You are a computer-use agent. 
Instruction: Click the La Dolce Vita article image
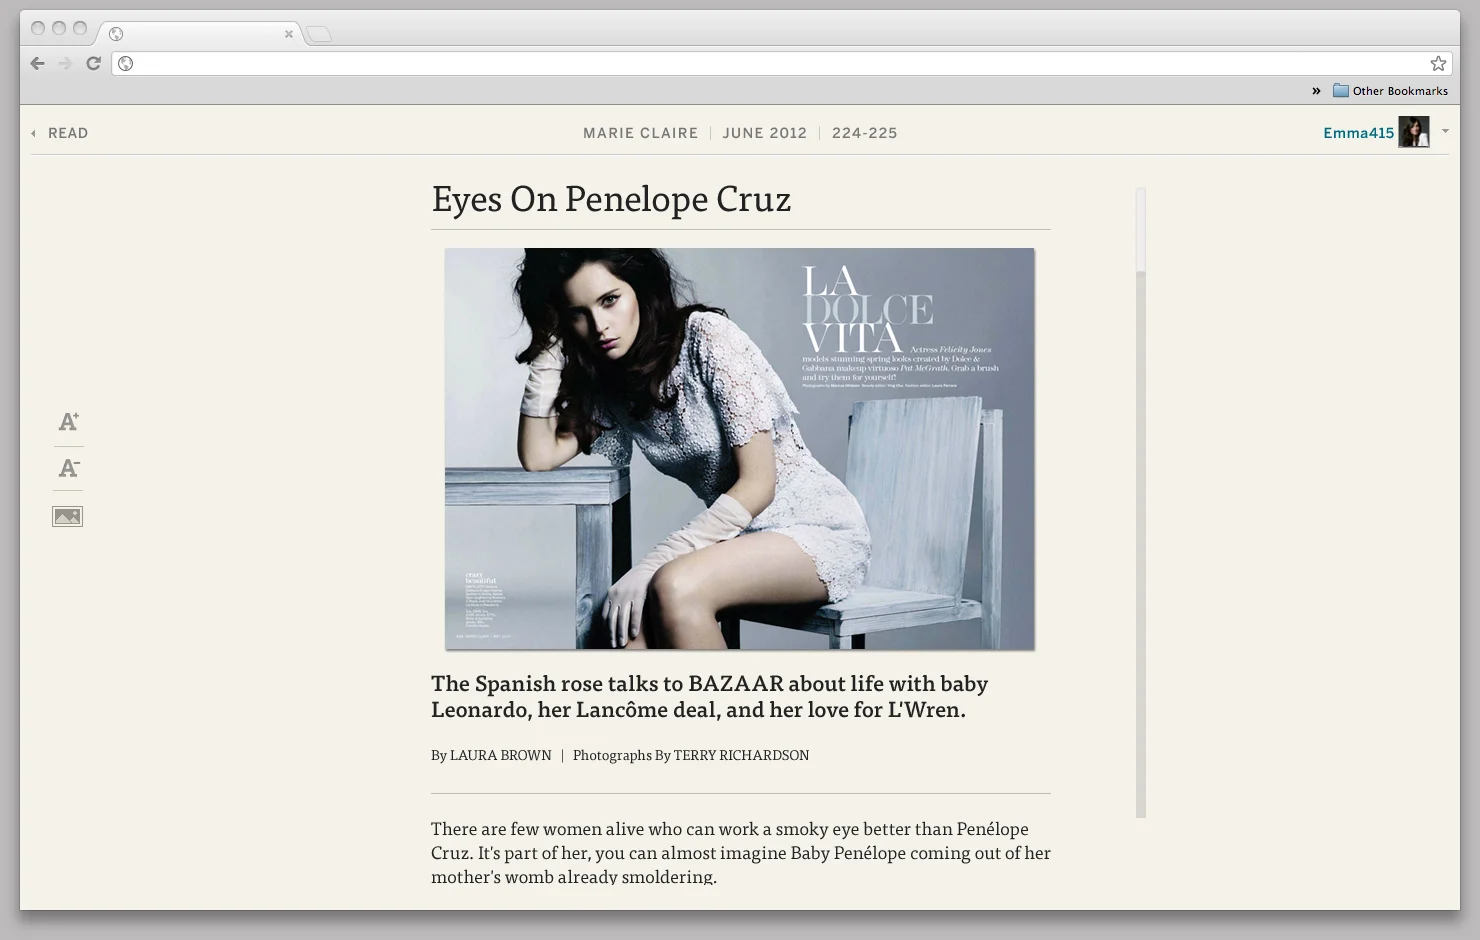(x=740, y=449)
